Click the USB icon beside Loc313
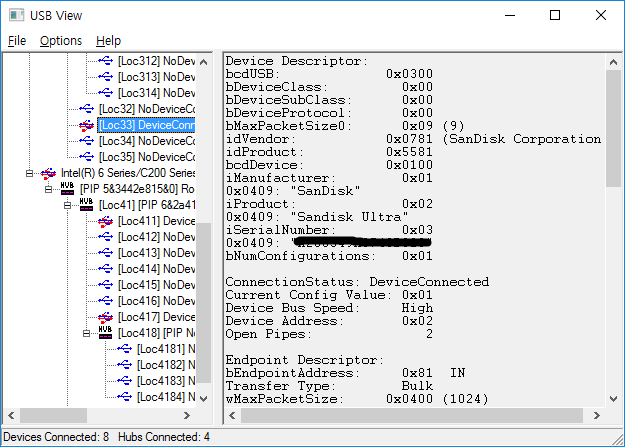The width and height of the screenshot is (625, 447). pos(106,77)
